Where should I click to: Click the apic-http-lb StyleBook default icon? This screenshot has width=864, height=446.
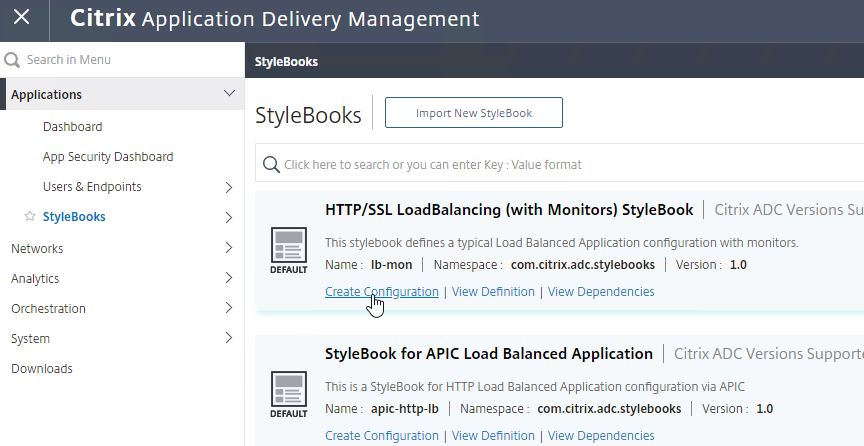pyautogui.click(x=289, y=395)
